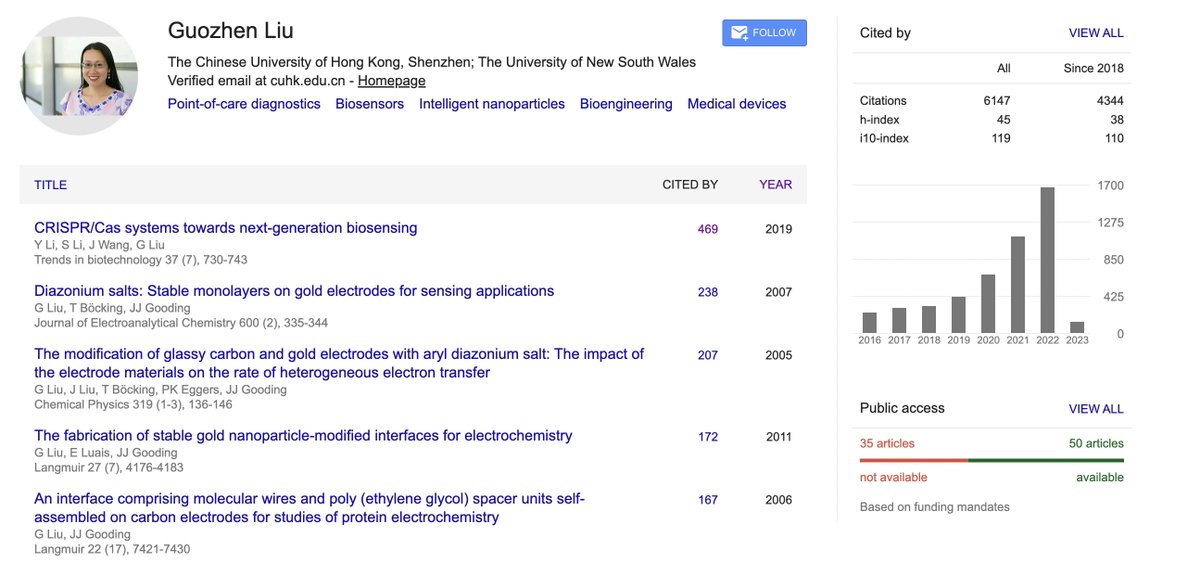The image size is (1200, 562).
Task: Click the total citations value 6147
Action: [997, 101]
